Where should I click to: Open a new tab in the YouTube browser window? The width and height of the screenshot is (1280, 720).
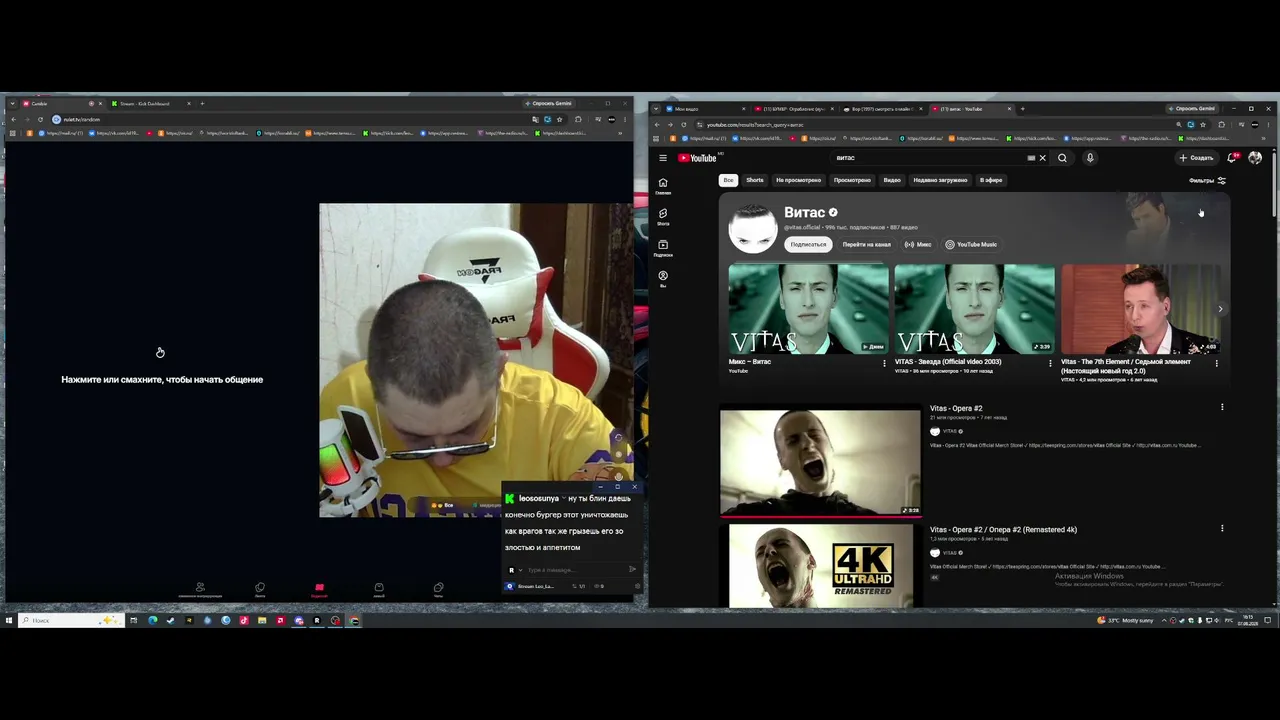1022,108
